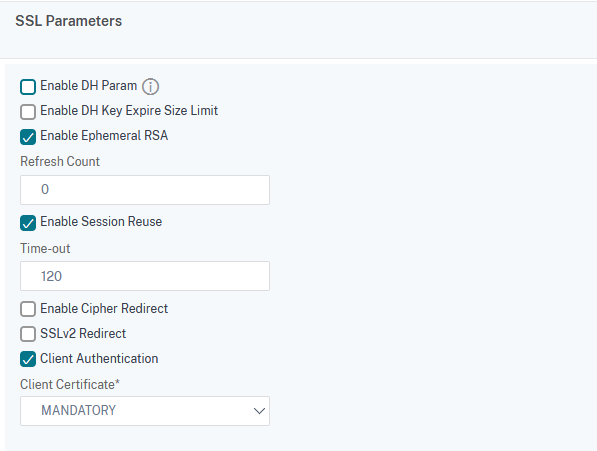Click the Enable DH Key Expire Size Limit label text
Image resolution: width=597 pixels, height=451 pixels.
click(x=129, y=110)
